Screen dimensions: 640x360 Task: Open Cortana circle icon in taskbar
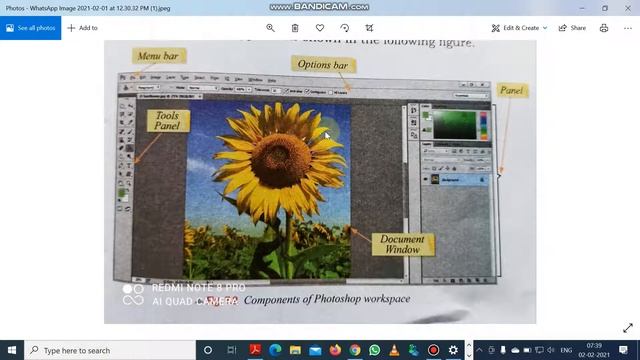click(x=208, y=350)
